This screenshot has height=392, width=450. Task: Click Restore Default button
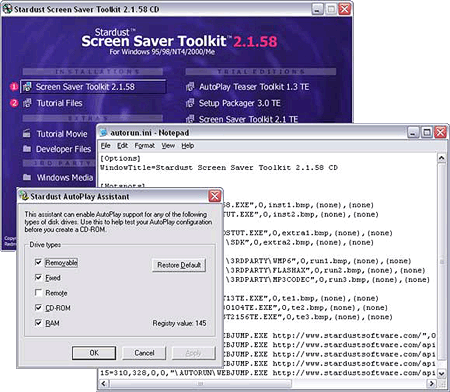[x=179, y=265]
